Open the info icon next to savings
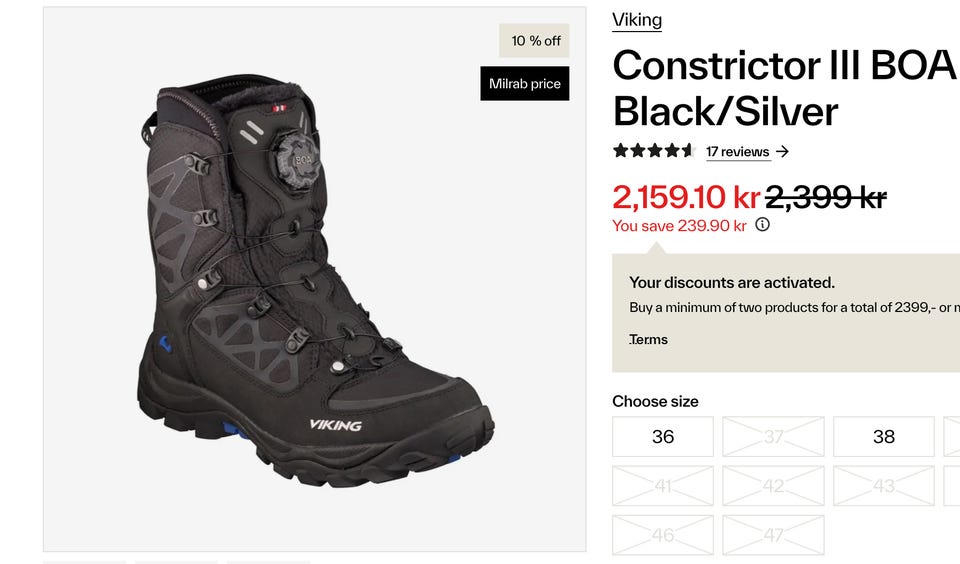This screenshot has width=960, height=564. tap(762, 225)
